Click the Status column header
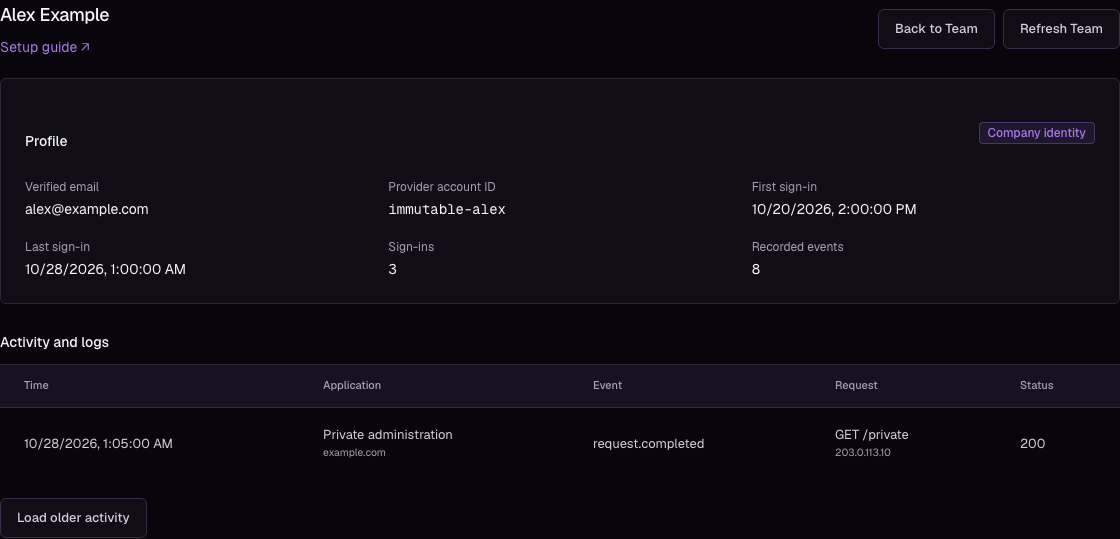The height and width of the screenshot is (539, 1120). click(1036, 386)
